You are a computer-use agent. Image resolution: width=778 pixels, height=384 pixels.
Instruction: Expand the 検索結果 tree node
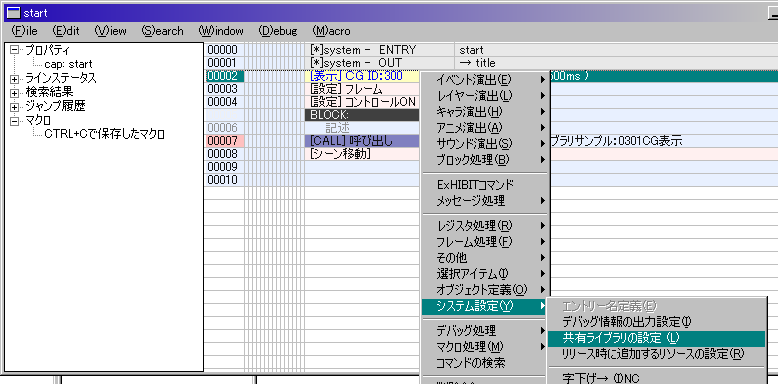14,92
